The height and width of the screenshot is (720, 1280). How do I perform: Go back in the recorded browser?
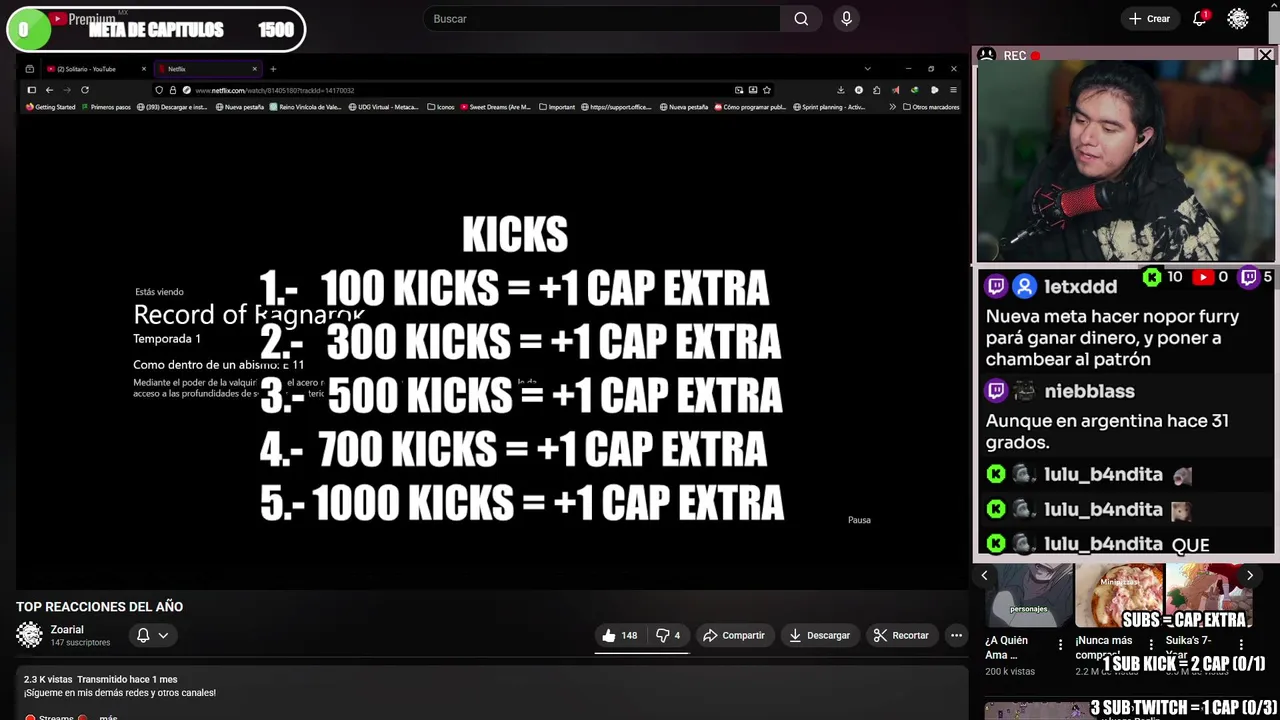pyautogui.click(x=49, y=90)
